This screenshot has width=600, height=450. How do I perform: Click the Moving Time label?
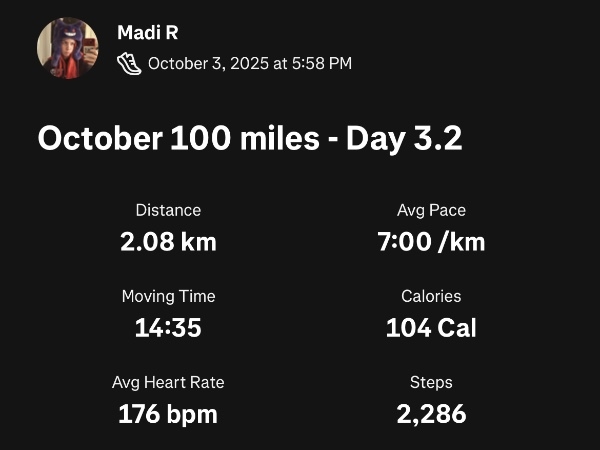pyautogui.click(x=168, y=296)
